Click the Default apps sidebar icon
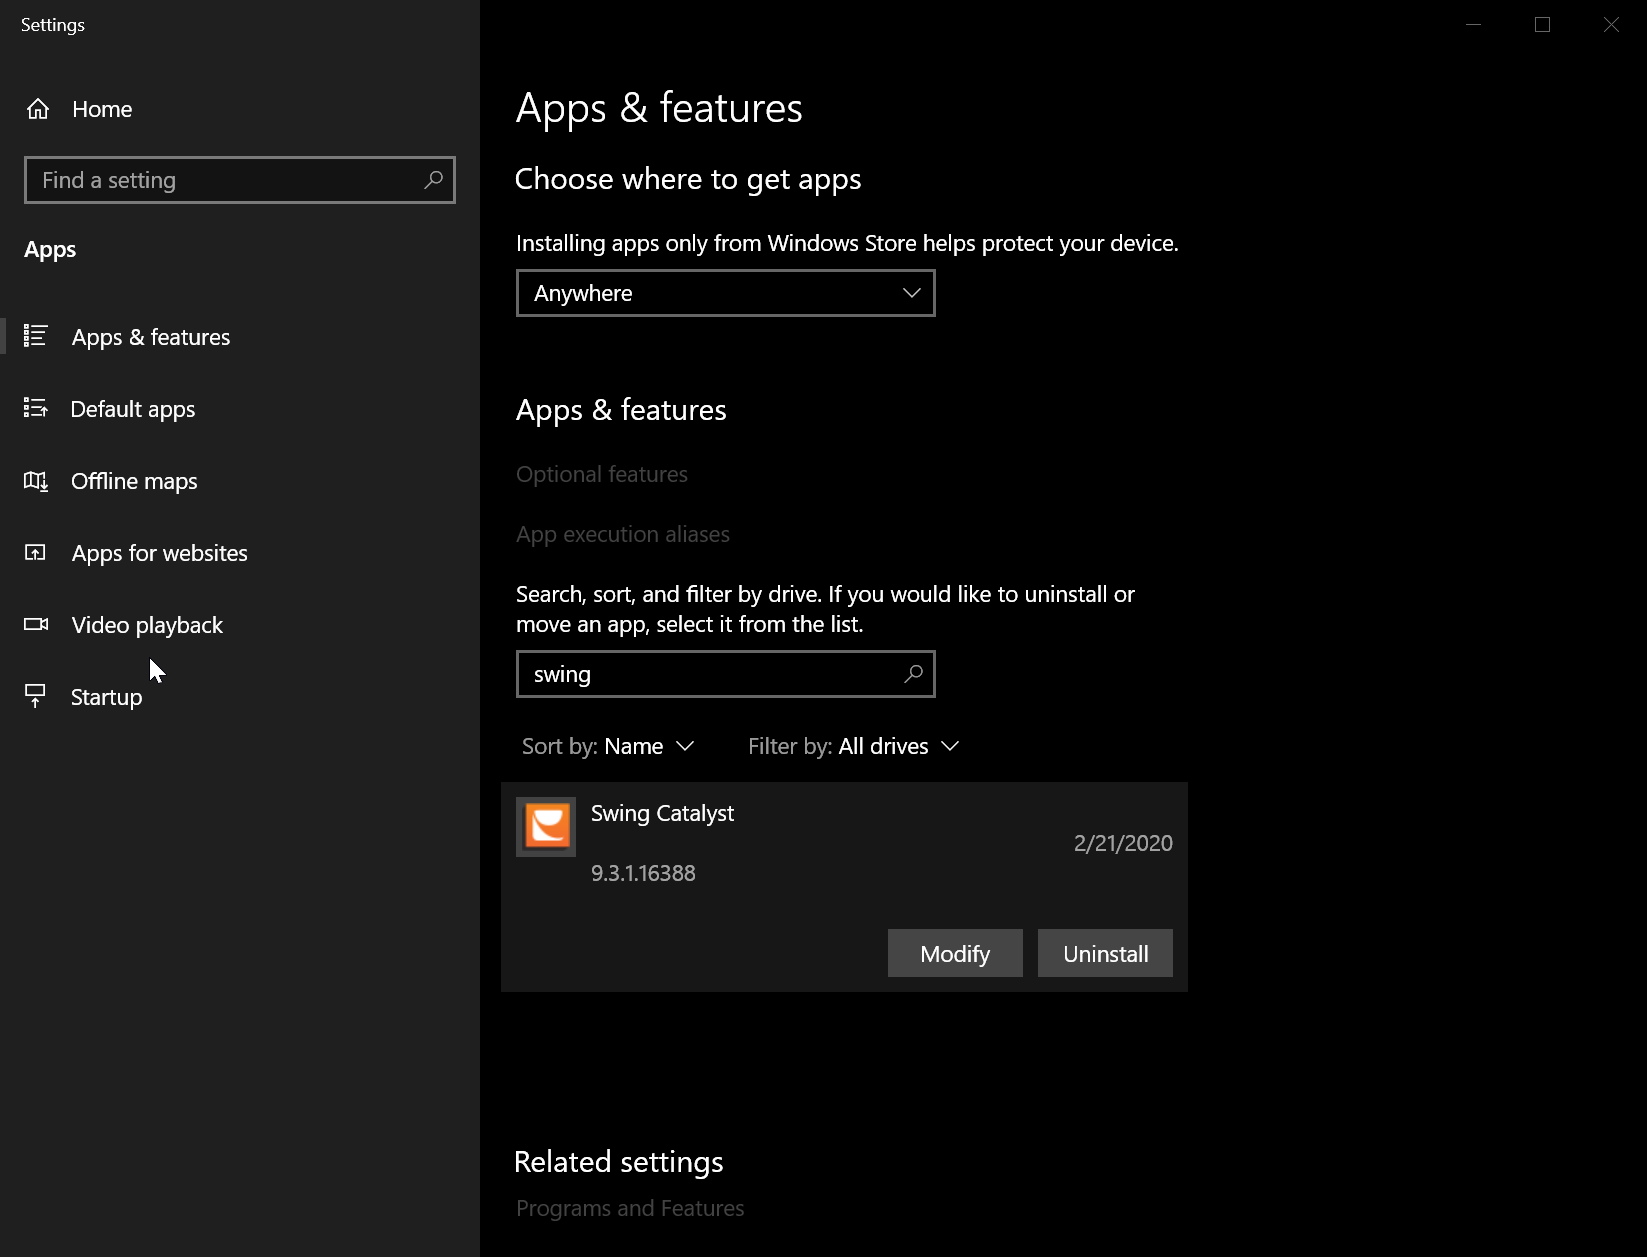The height and width of the screenshot is (1257, 1647). pos(36,408)
